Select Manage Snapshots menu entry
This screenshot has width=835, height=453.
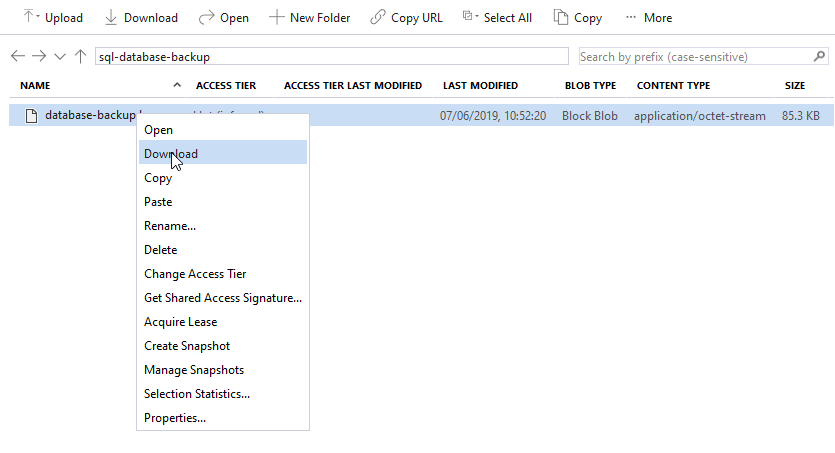tap(223, 369)
